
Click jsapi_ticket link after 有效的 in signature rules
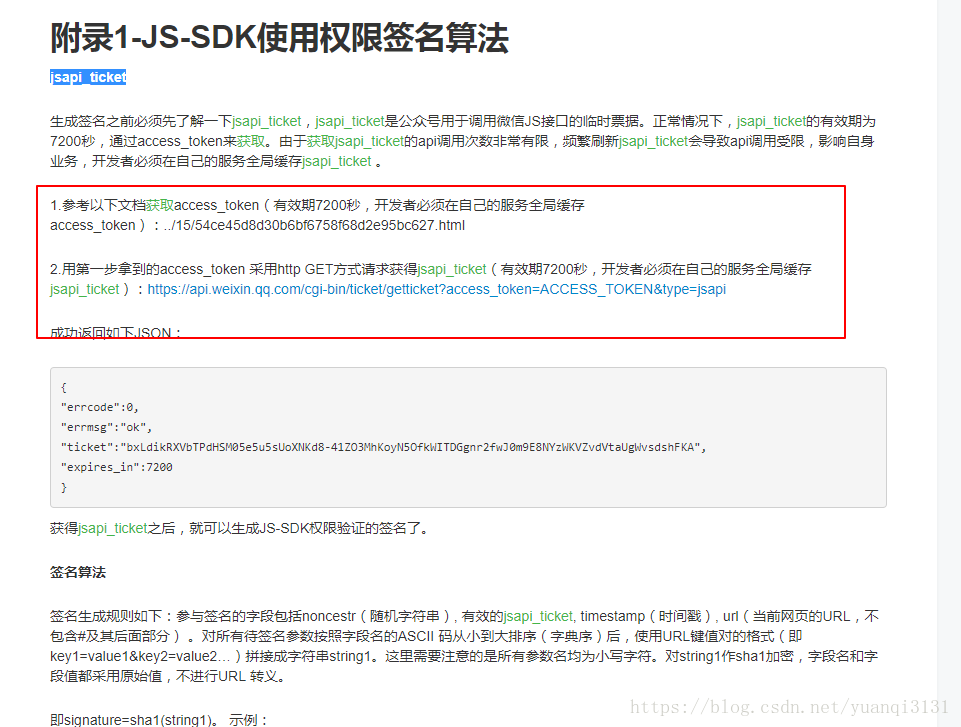pyautogui.click(x=538, y=616)
